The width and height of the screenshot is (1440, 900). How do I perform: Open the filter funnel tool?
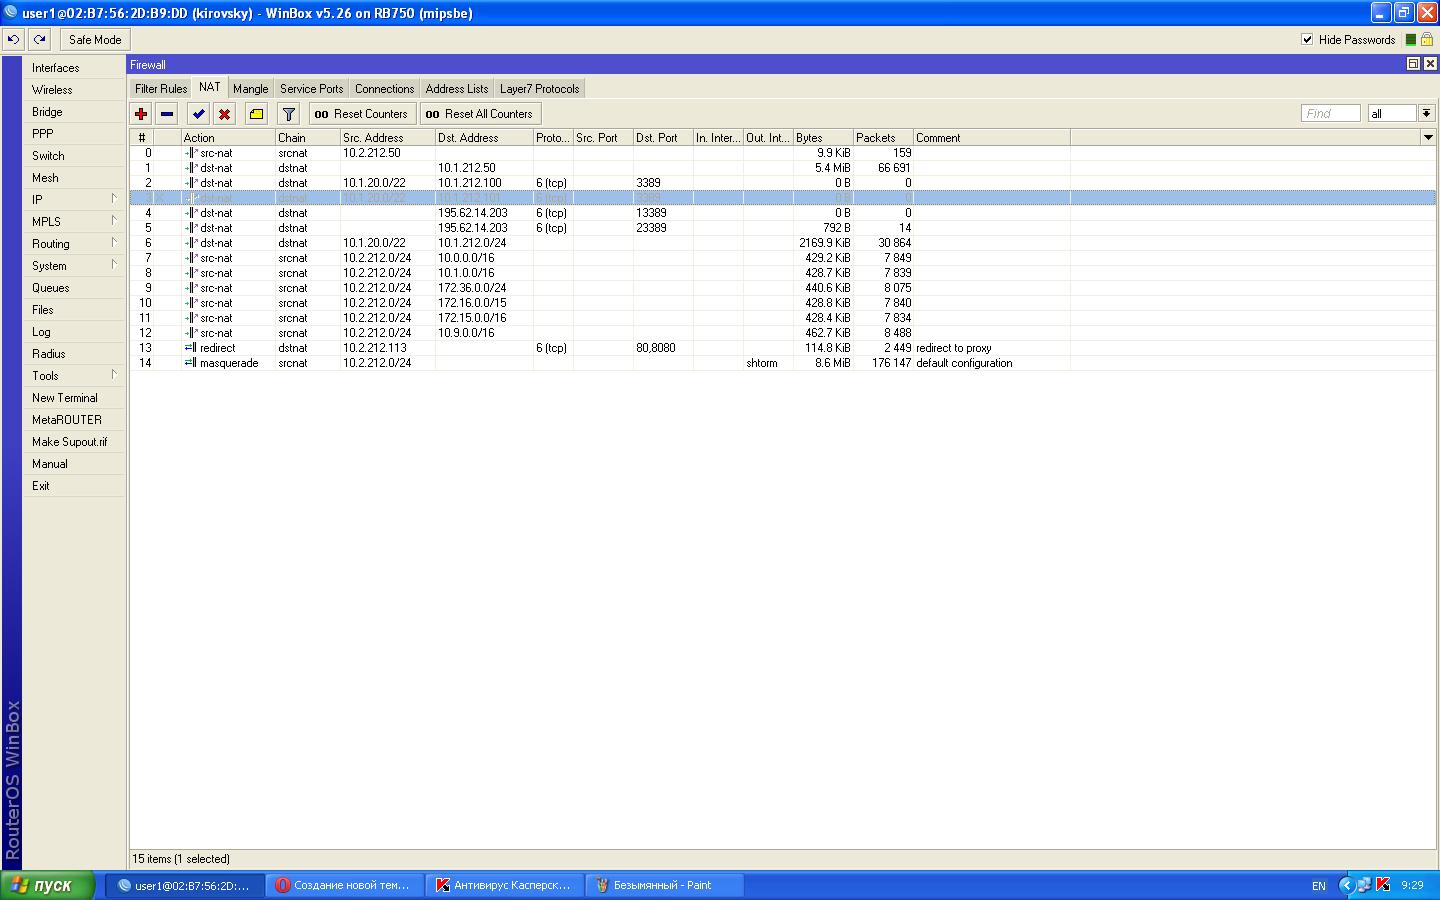(x=289, y=114)
